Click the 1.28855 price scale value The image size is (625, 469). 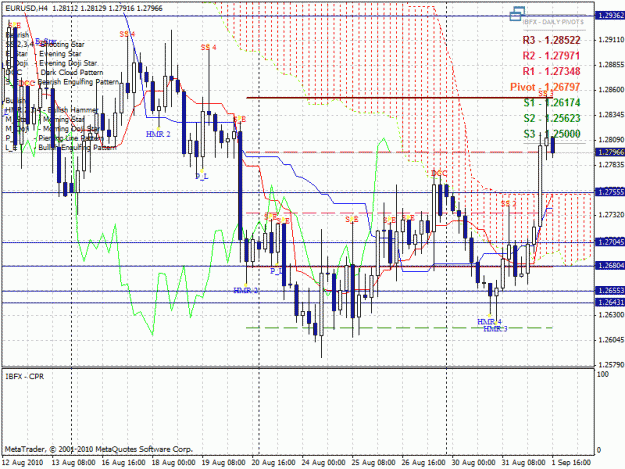[x=611, y=65]
